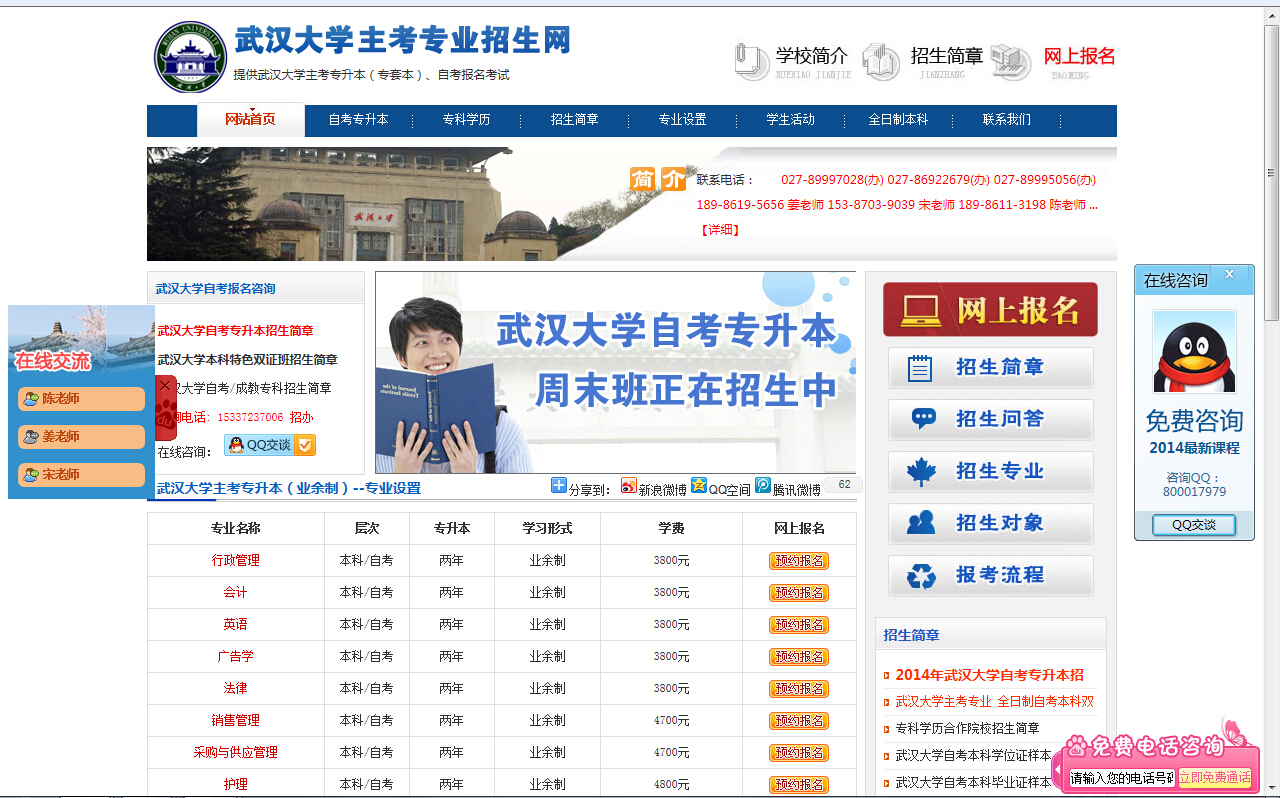The height and width of the screenshot is (798, 1280).
Task: Close the red paw side widget
Action: [165, 385]
